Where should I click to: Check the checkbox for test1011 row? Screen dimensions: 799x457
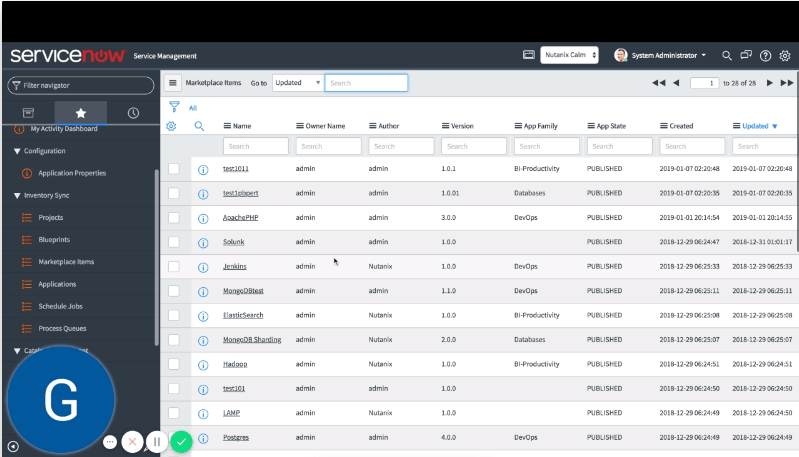[174, 168]
